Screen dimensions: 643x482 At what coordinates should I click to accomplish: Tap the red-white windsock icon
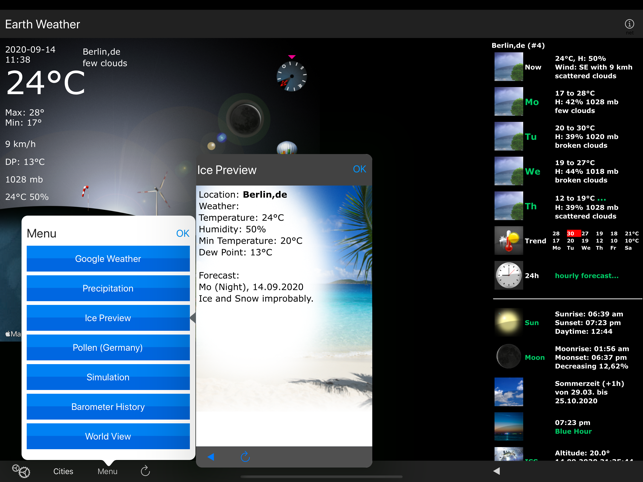[85, 192]
